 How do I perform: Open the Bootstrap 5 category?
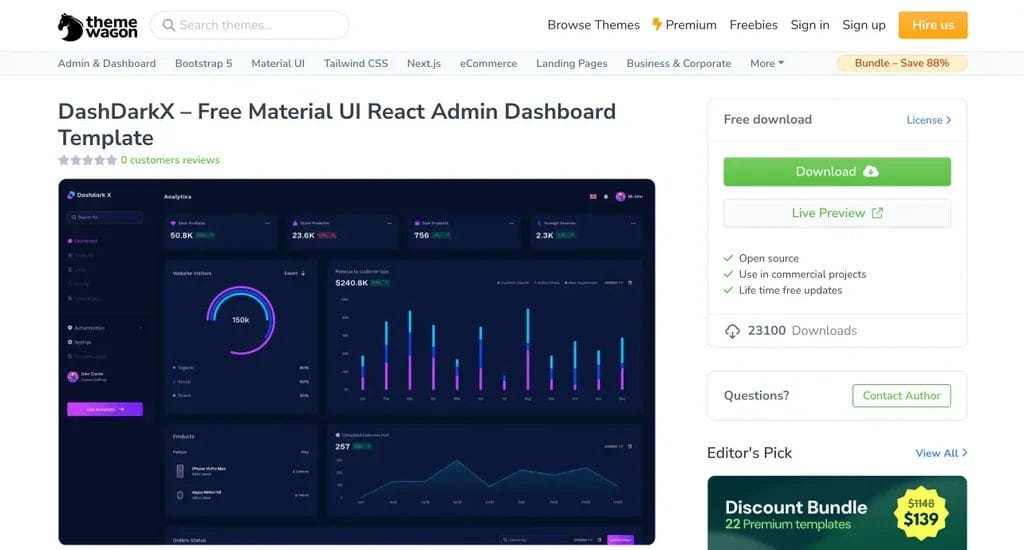click(x=203, y=63)
